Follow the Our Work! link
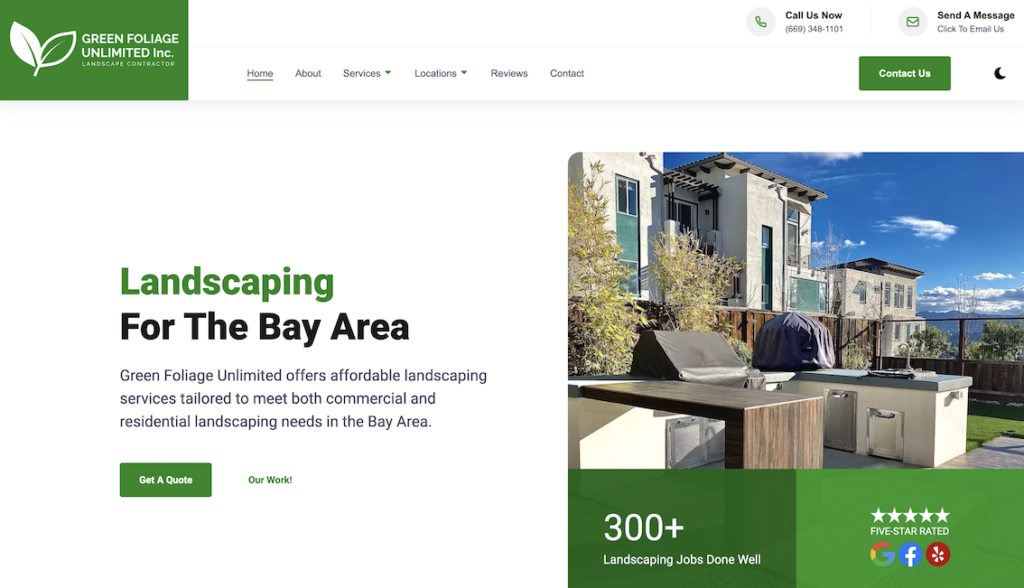This screenshot has width=1024, height=588. (x=270, y=480)
